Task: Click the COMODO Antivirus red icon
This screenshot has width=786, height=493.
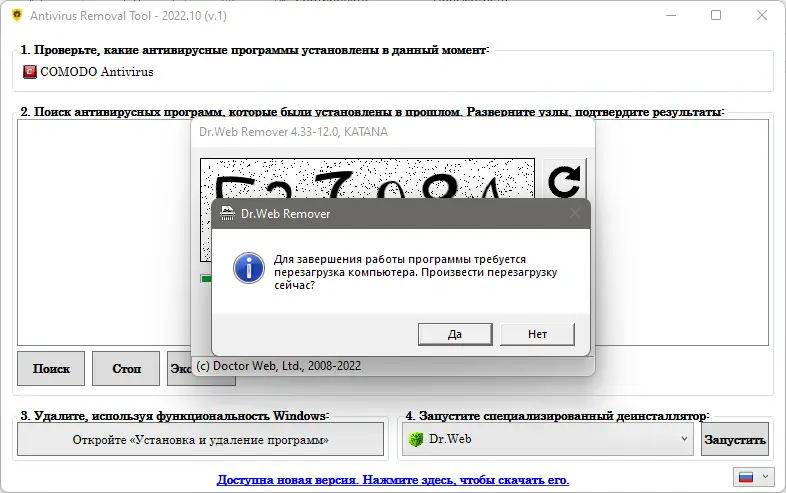Action: pyautogui.click(x=30, y=72)
